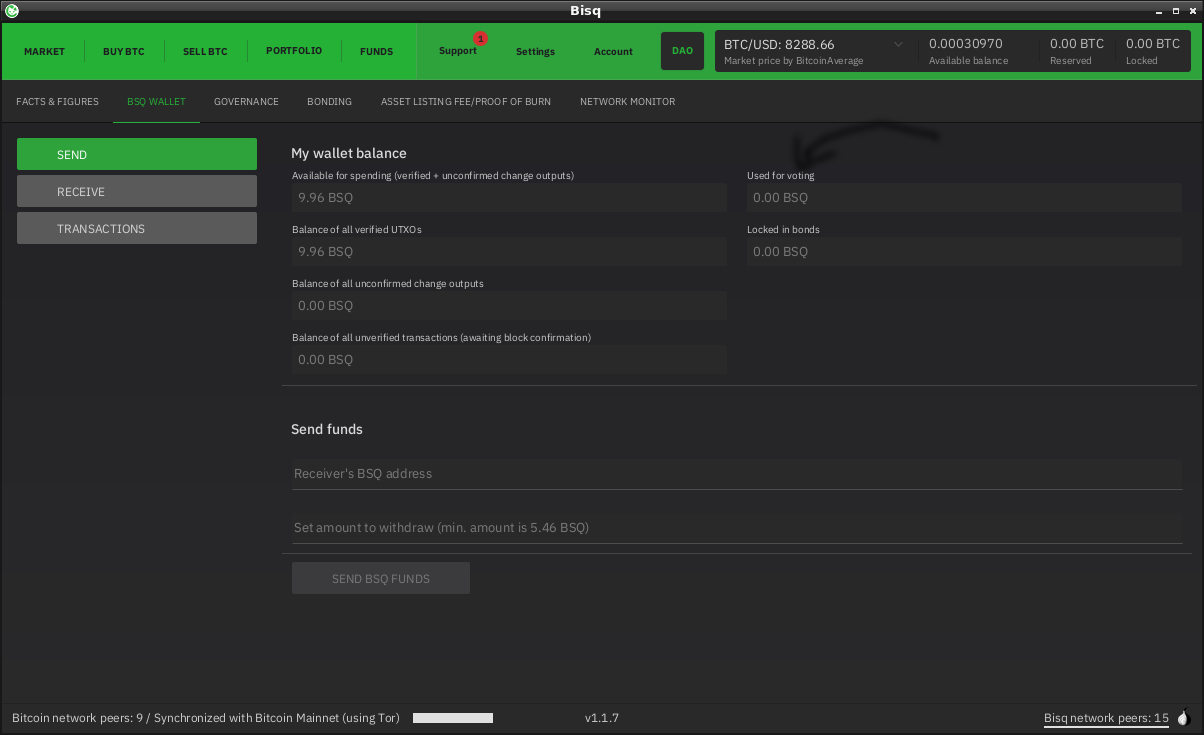Viewport: 1204px width, 735px height.
Task: Click the Receiver's BSQ address field
Action: tap(737, 474)
